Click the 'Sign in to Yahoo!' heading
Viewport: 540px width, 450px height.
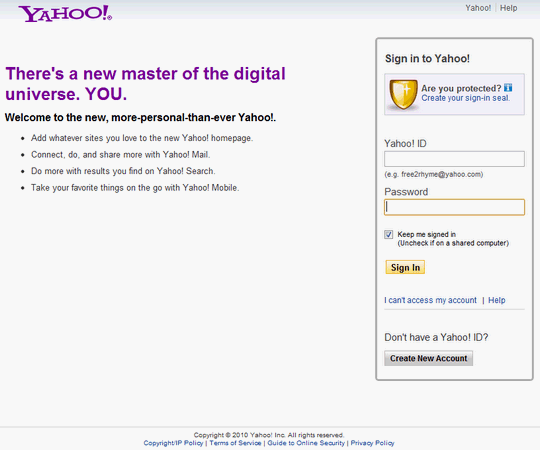pyautogui.click(x=427, y=59)
